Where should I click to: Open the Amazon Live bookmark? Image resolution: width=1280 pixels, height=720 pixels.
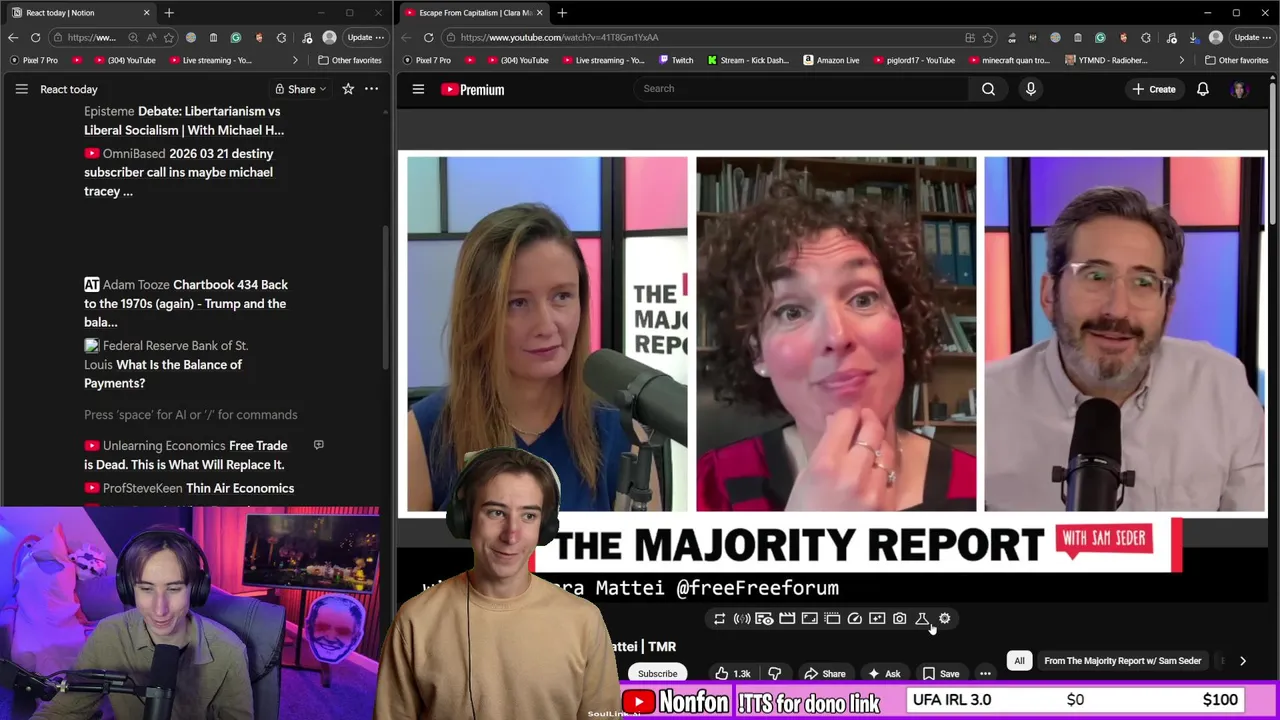(x=830, y=60)
